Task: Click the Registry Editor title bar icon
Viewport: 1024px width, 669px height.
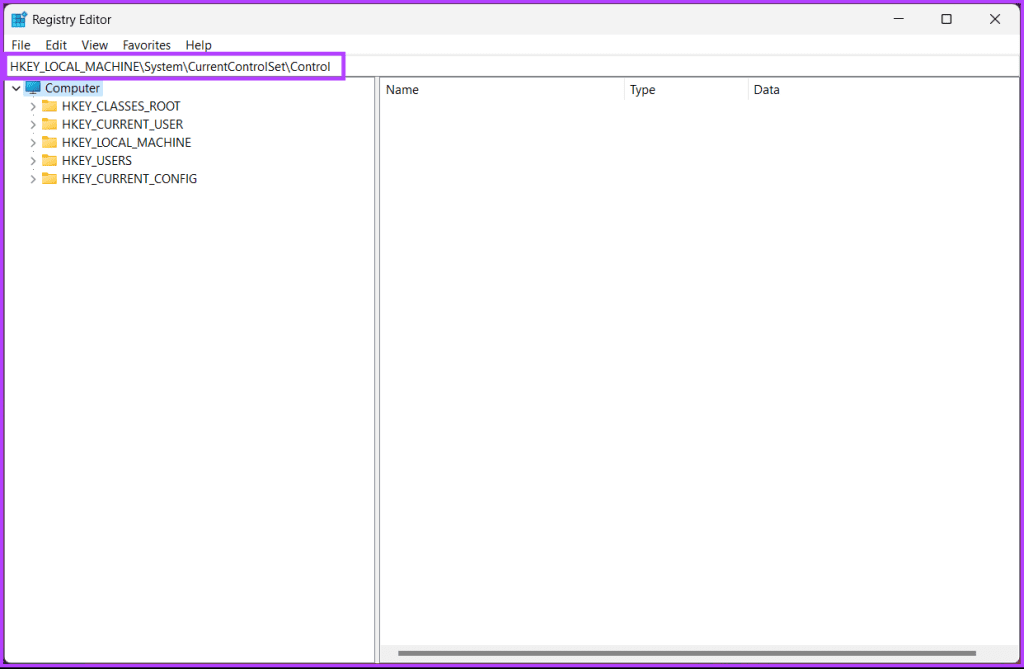Action: [x=17, y=18]
